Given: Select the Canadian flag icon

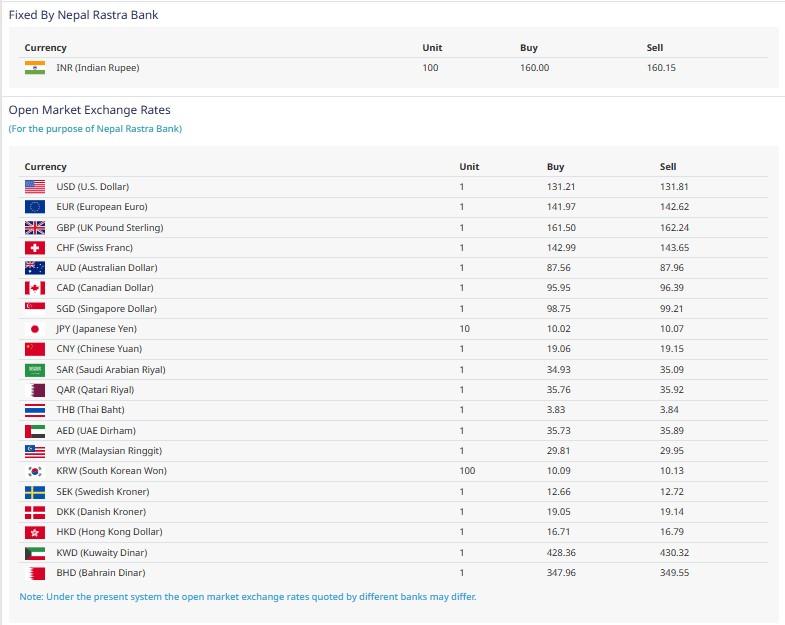Looking at the screenshot, I should [x=35, y=288].
